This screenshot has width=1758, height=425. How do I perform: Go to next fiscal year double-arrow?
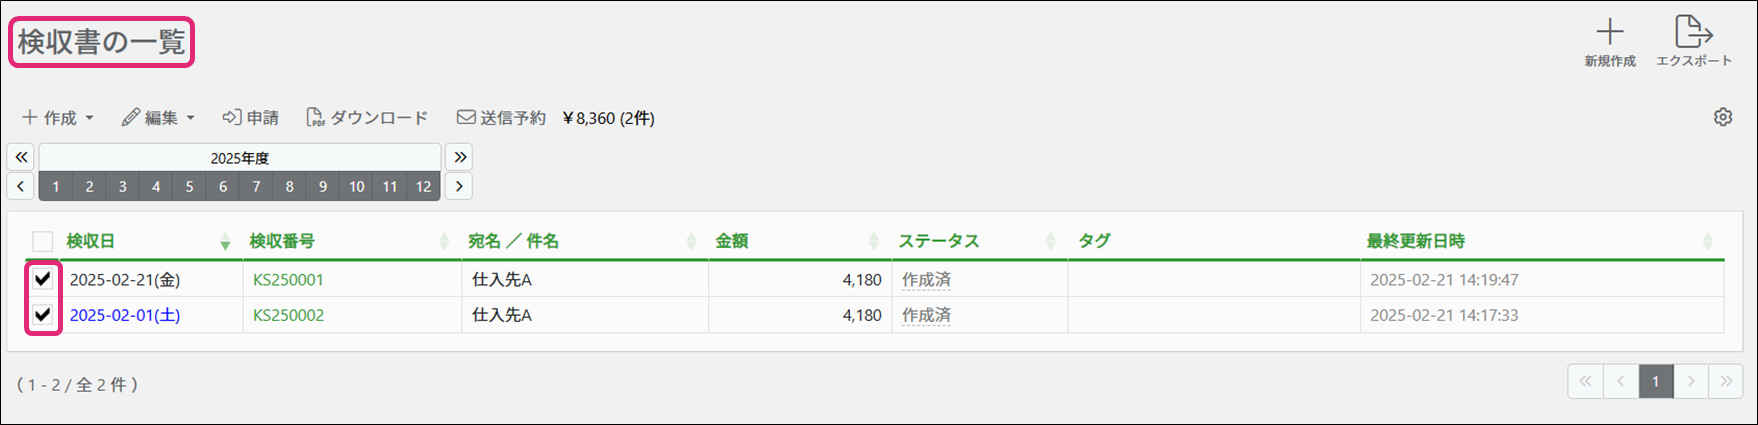[459, 157]
